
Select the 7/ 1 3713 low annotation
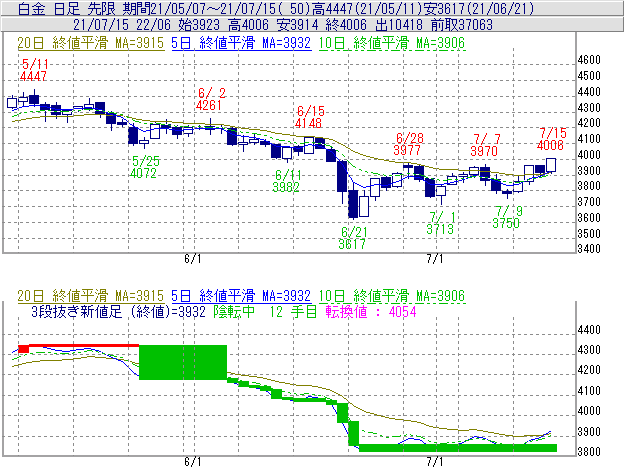tap(441, 223)
